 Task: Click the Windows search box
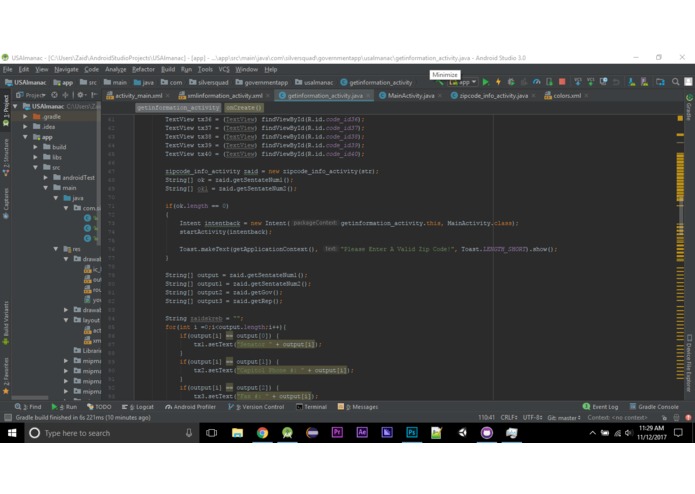[111, 433]
